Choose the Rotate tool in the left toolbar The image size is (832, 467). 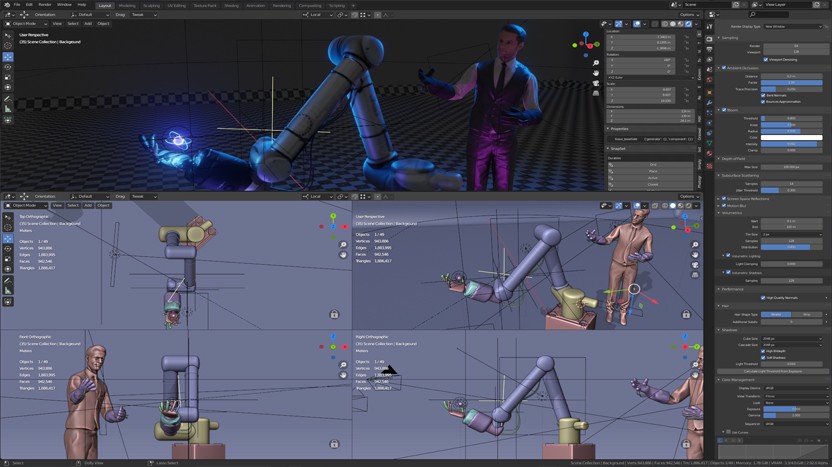pyautogui.click(x=8, y=68)
